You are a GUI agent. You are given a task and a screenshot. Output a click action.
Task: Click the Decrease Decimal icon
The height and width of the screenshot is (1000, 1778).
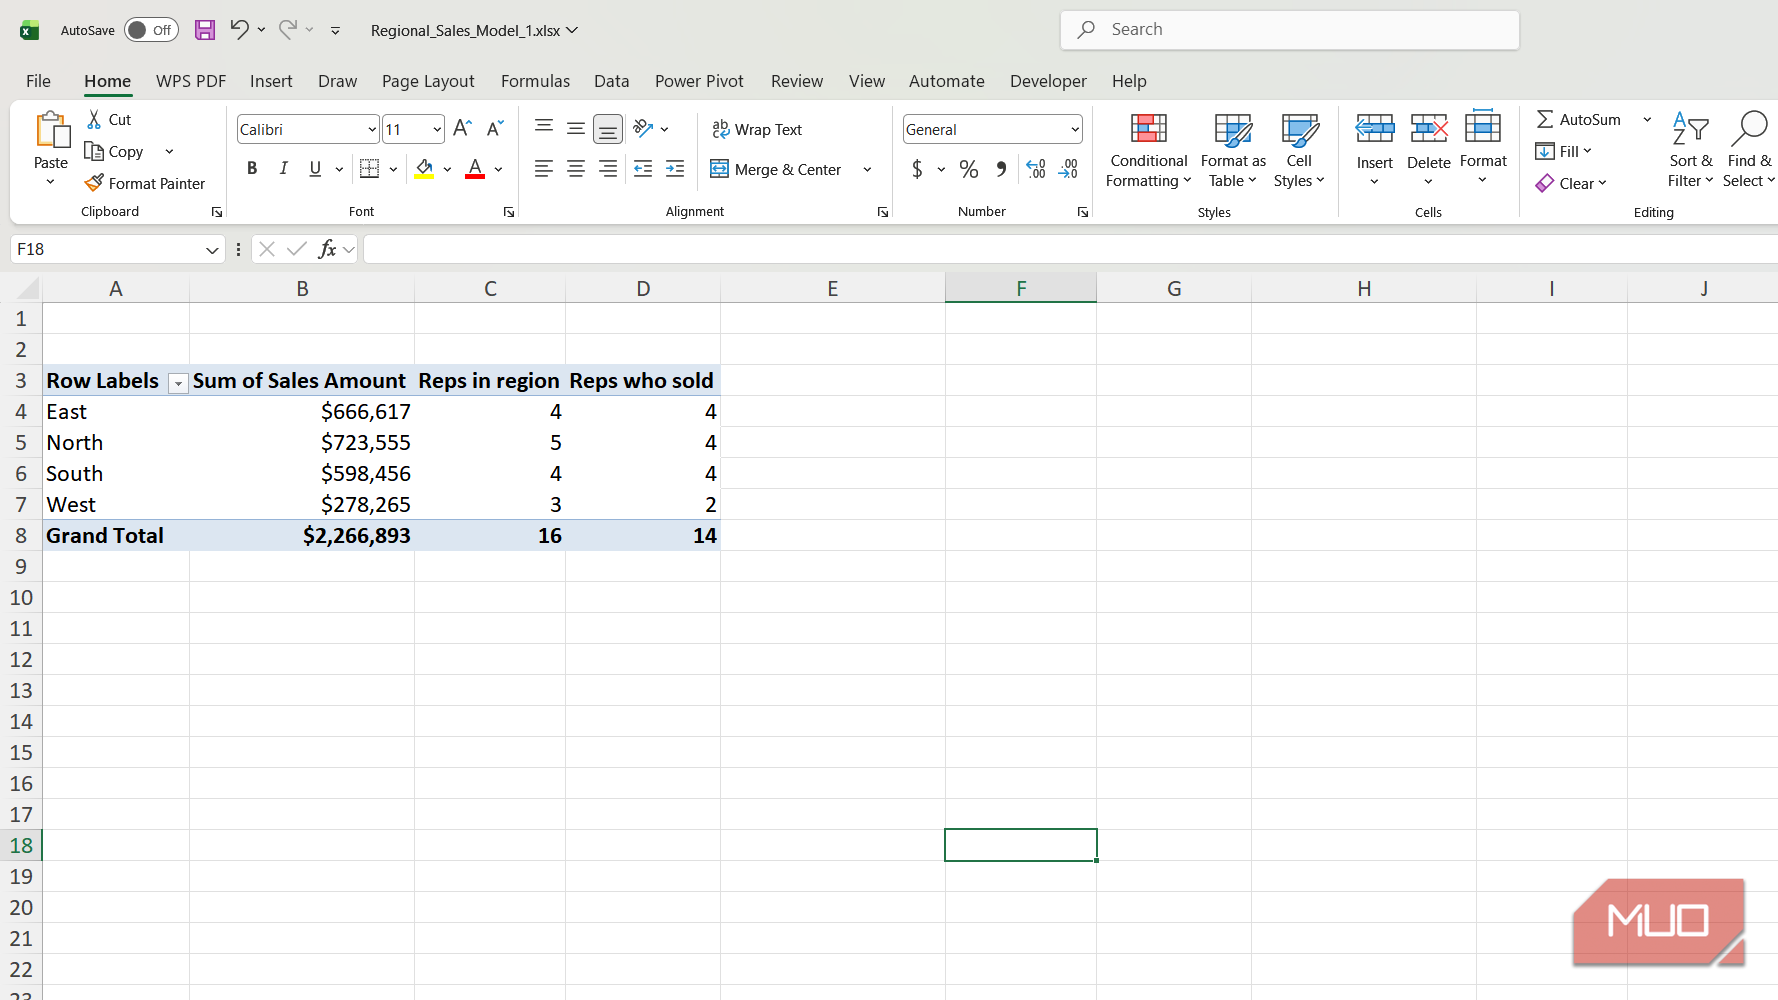(x=1068, y=169)
